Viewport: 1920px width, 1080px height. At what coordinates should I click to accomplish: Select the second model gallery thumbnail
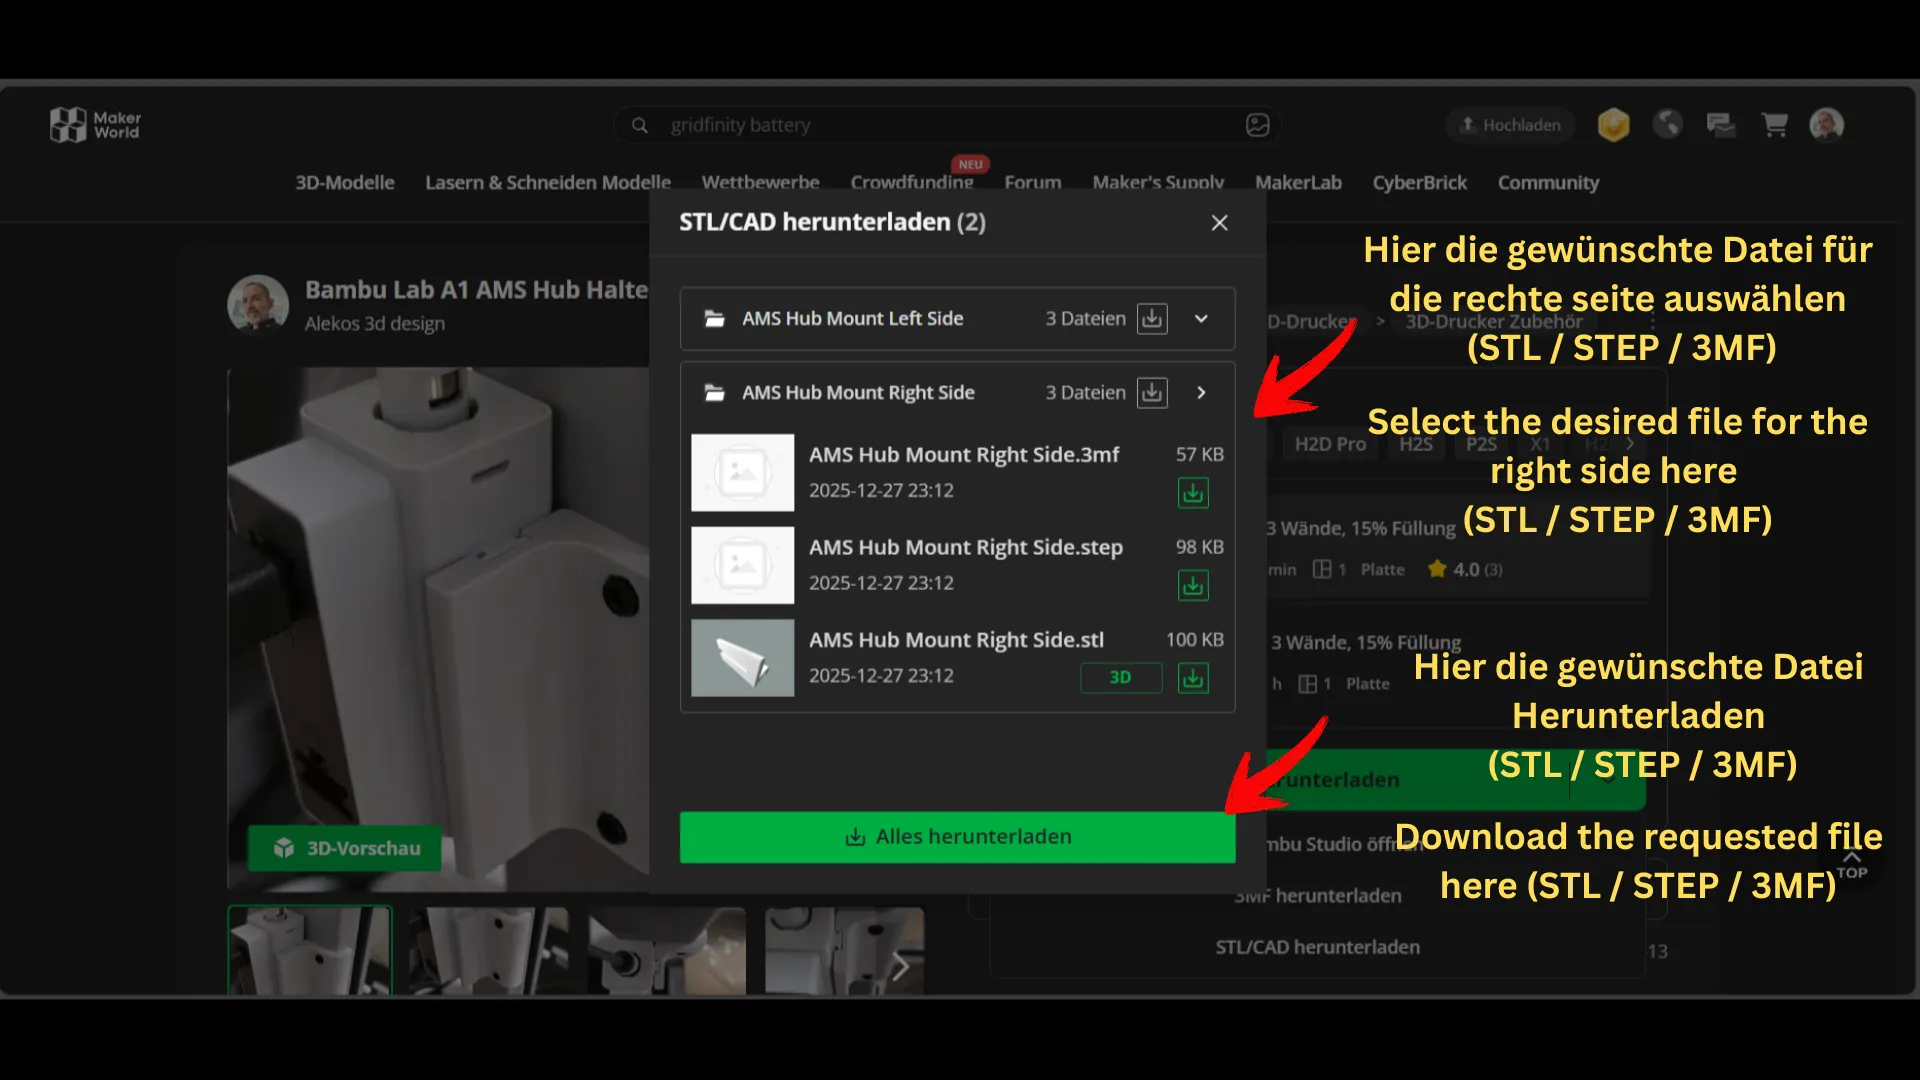pos(488,950)
